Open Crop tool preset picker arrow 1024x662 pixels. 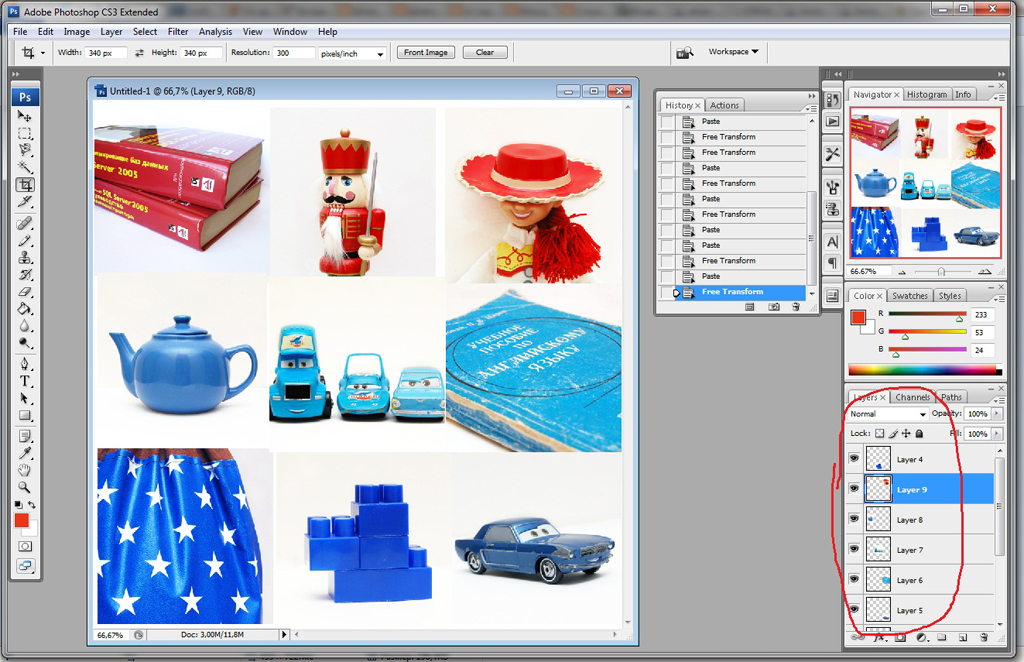click(43, 53)
